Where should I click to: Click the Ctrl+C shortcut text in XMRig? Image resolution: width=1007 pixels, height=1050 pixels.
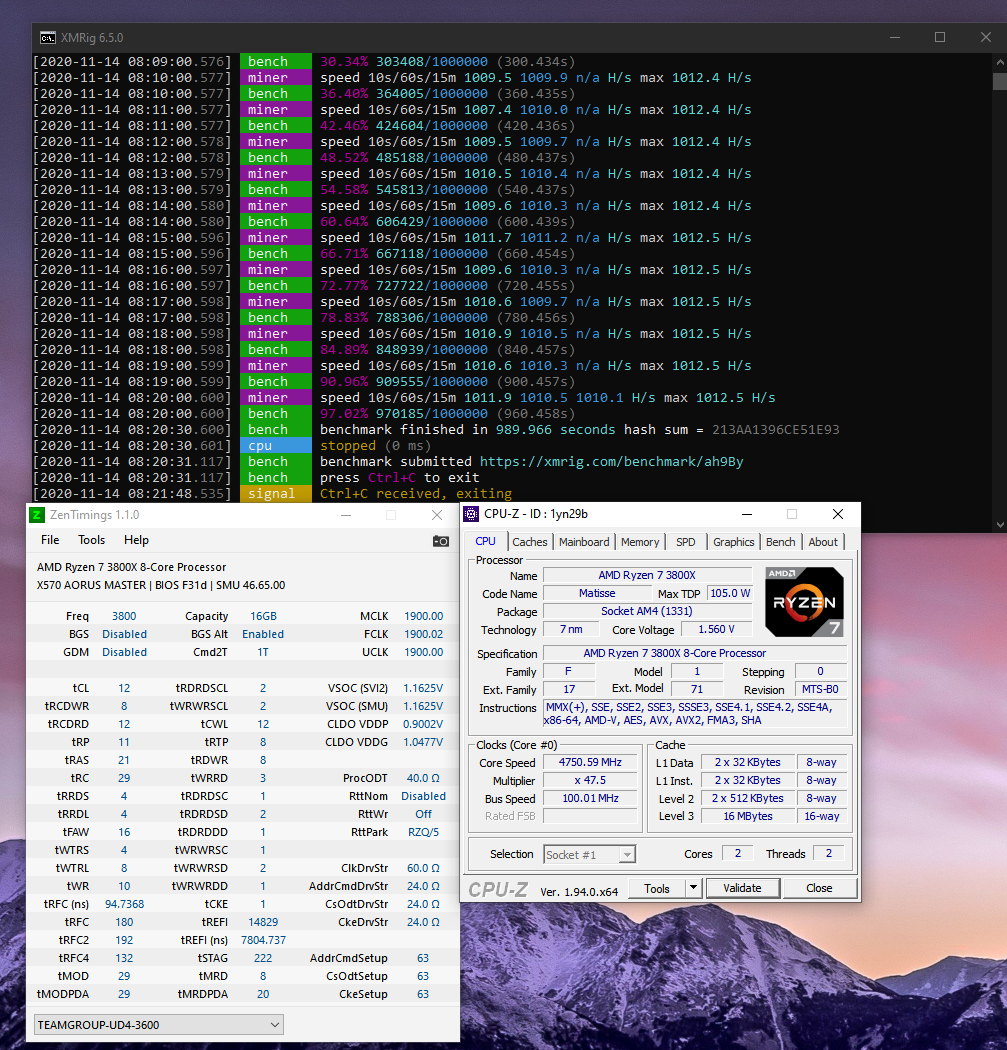[392, 477]
